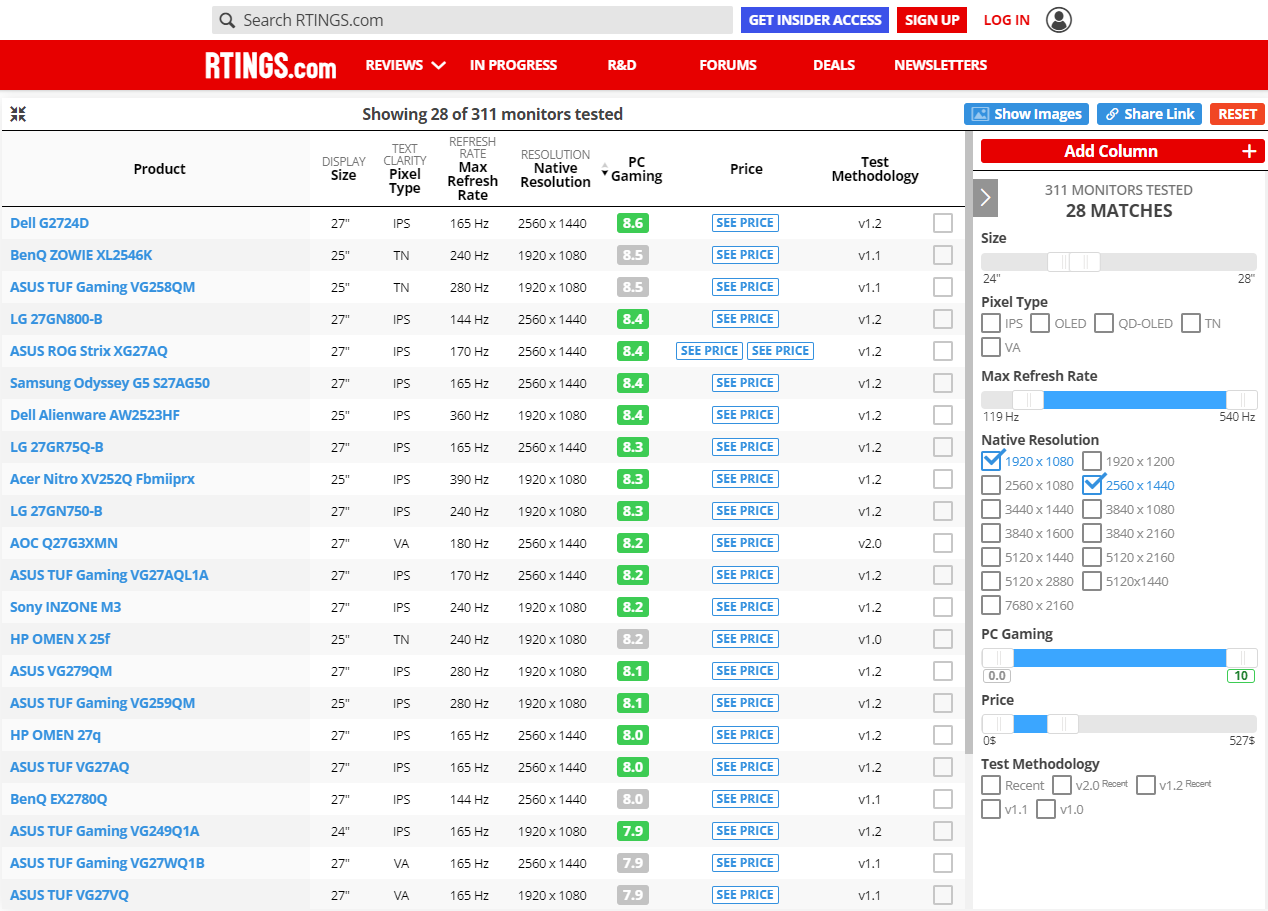Open the R&D menu item
This screenshot has height=911, width=1268.
pyautogui.click(x=621, y=65)
